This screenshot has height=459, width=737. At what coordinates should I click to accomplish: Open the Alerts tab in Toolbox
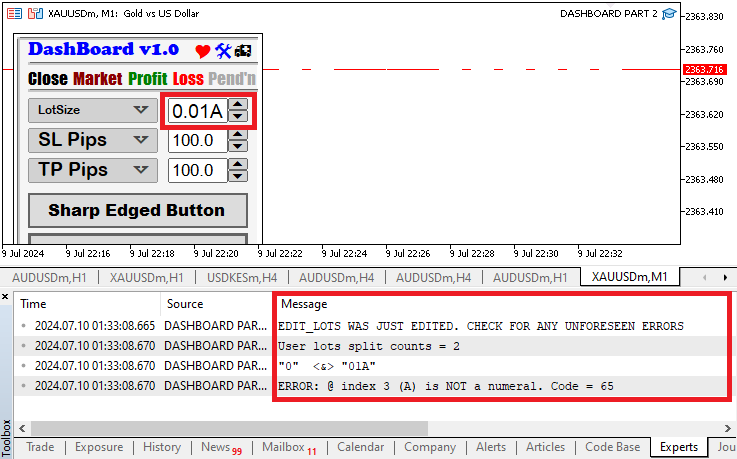coord(491,447)
